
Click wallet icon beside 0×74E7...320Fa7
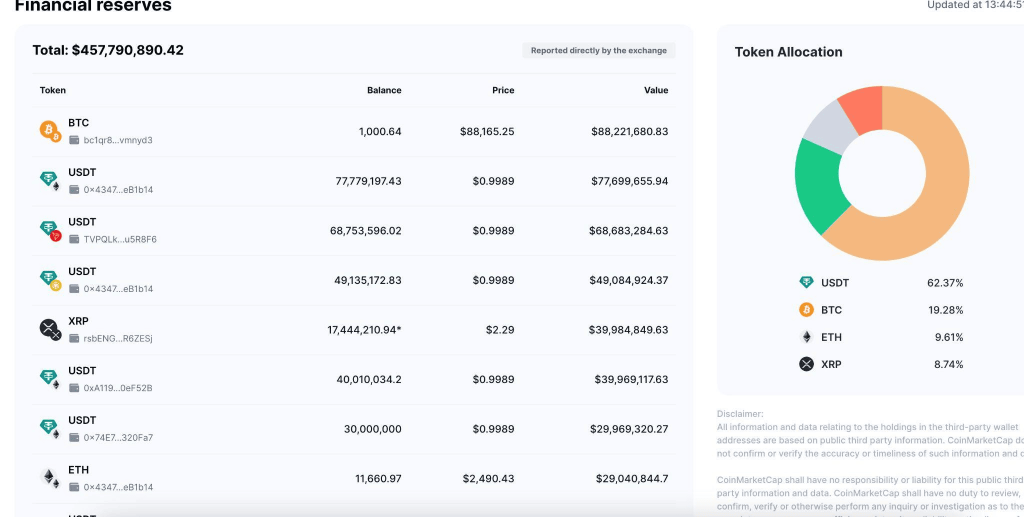tap(74, 437)
